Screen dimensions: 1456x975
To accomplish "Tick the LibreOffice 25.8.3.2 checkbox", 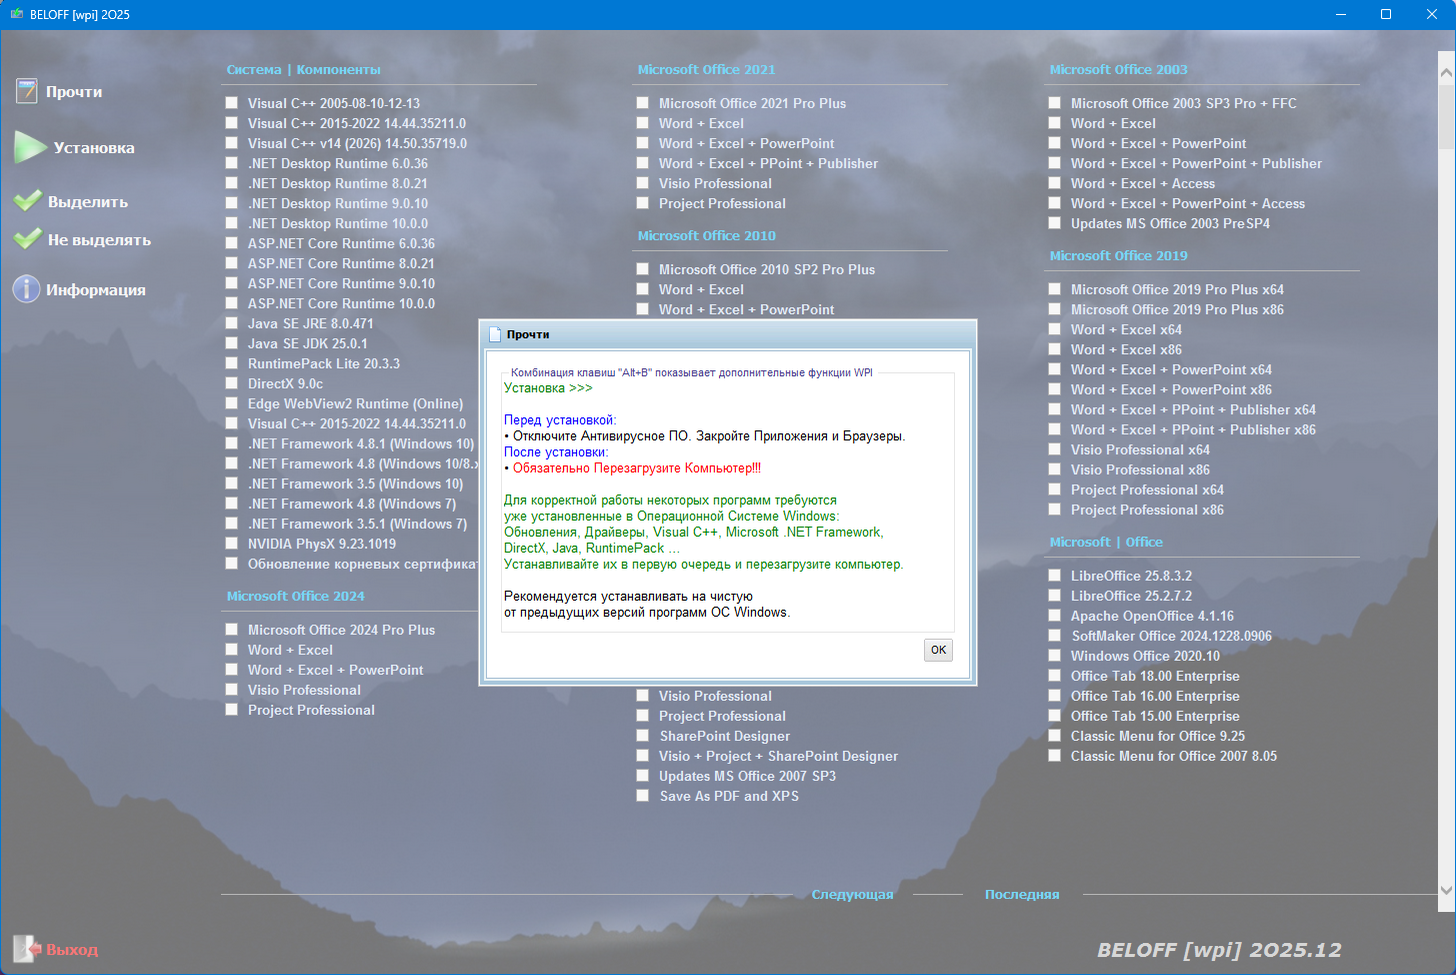I will 1055,575.
